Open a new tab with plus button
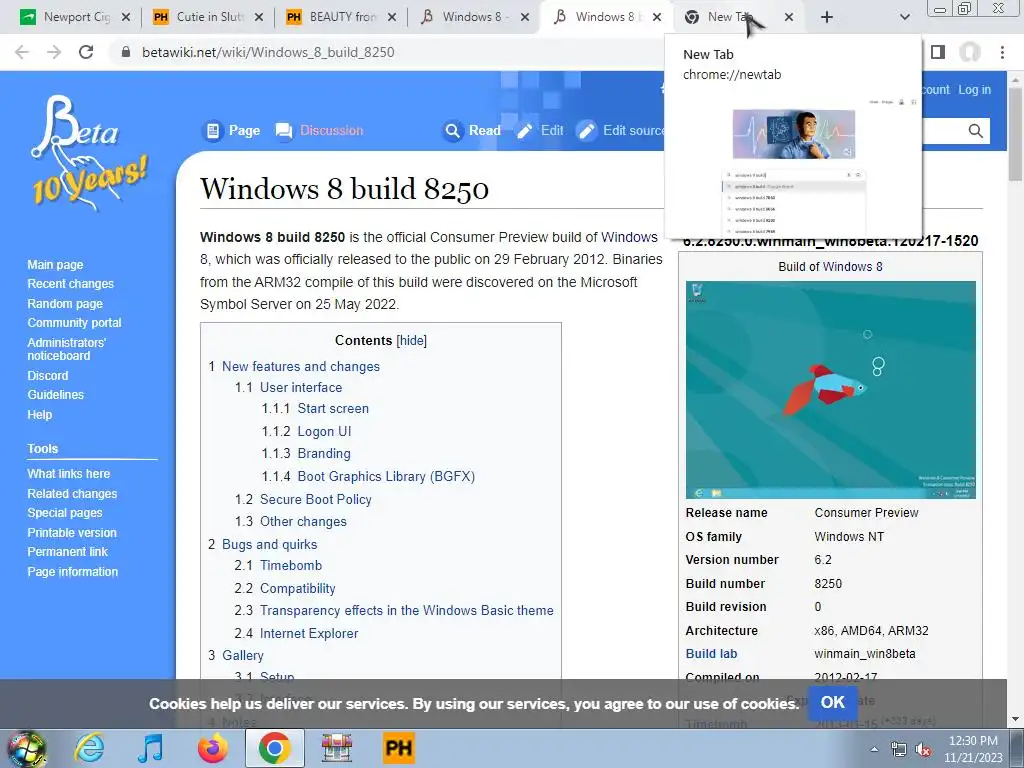This screenshot has height=768, width=1024. [x=827, y=17]
